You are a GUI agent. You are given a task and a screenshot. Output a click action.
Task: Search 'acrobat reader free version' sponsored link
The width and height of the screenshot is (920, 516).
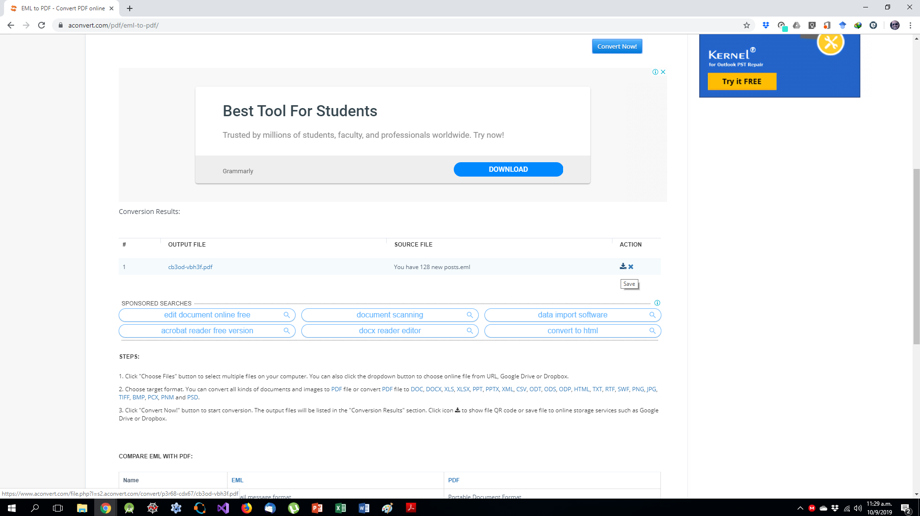(x=207, y=331)
